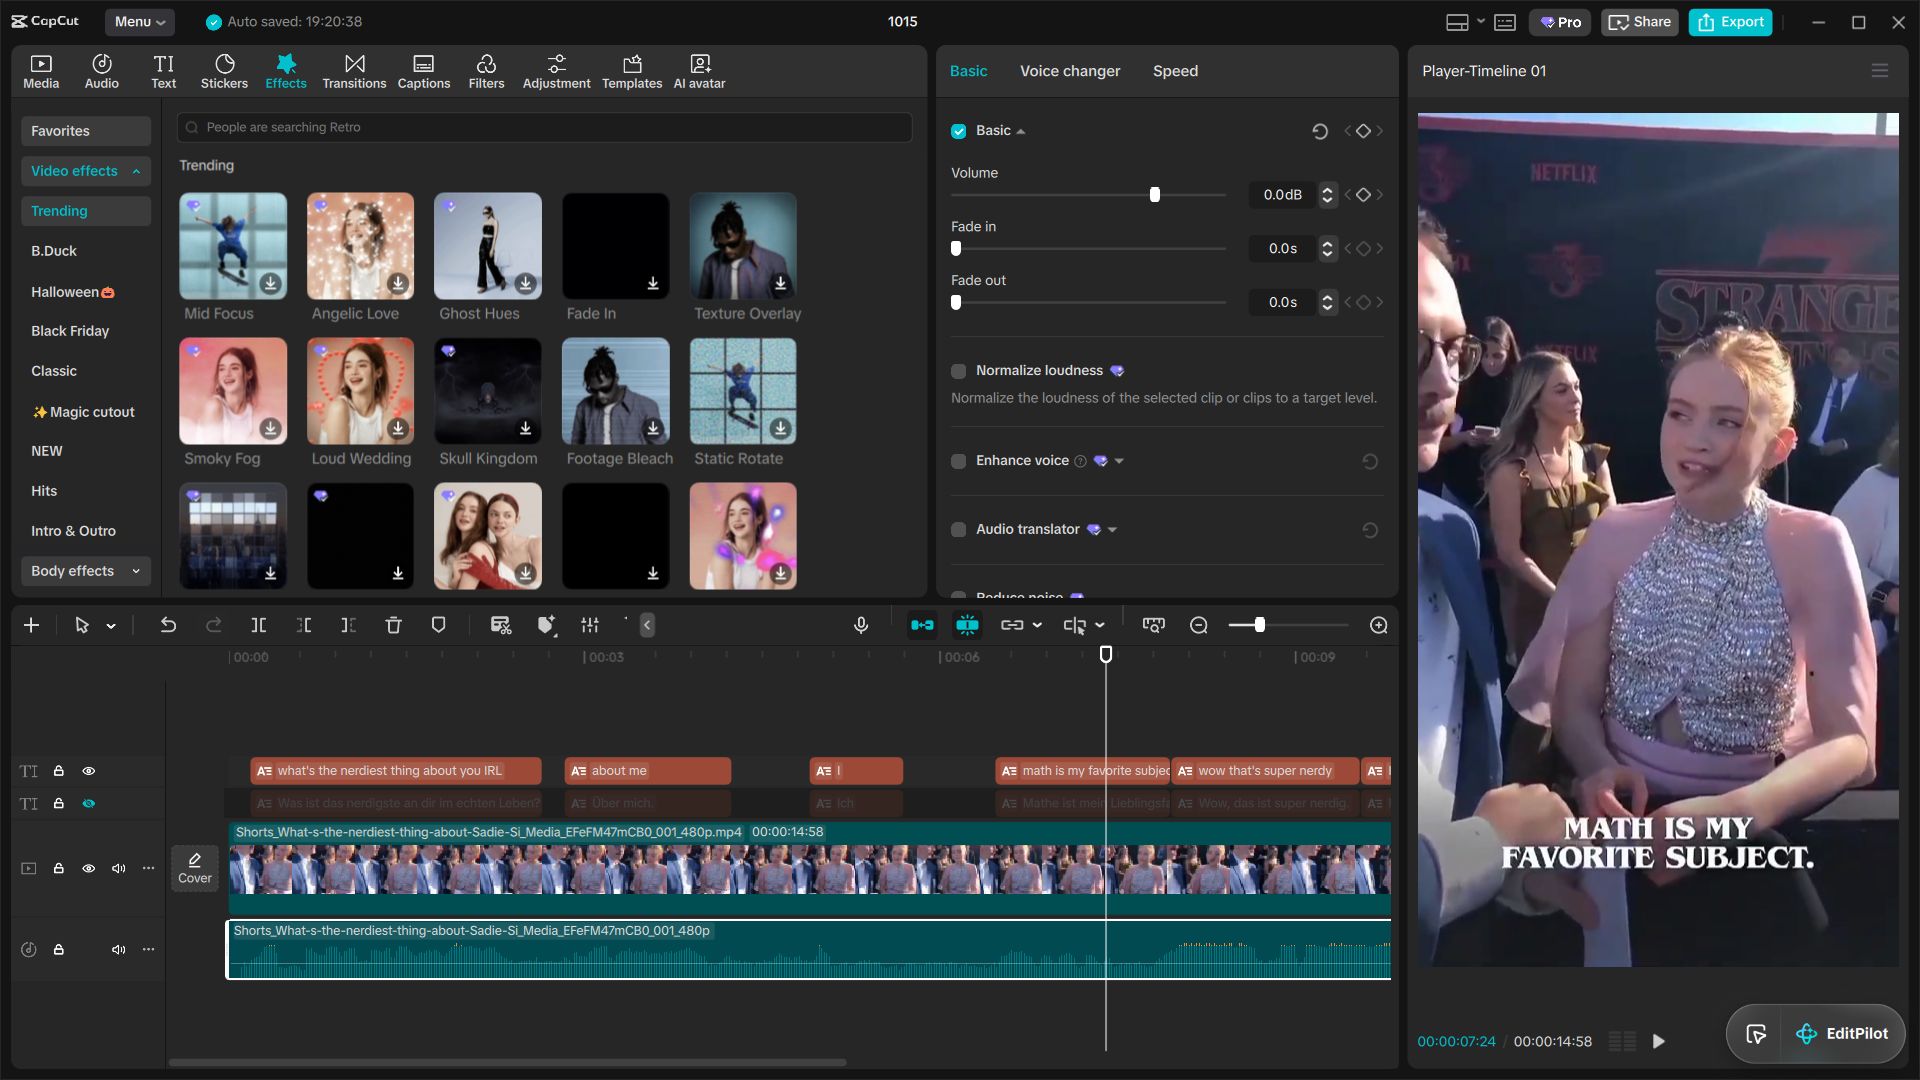Click the Share button
This screenshot has width=1920, height=1080.
pos(1639,22)
